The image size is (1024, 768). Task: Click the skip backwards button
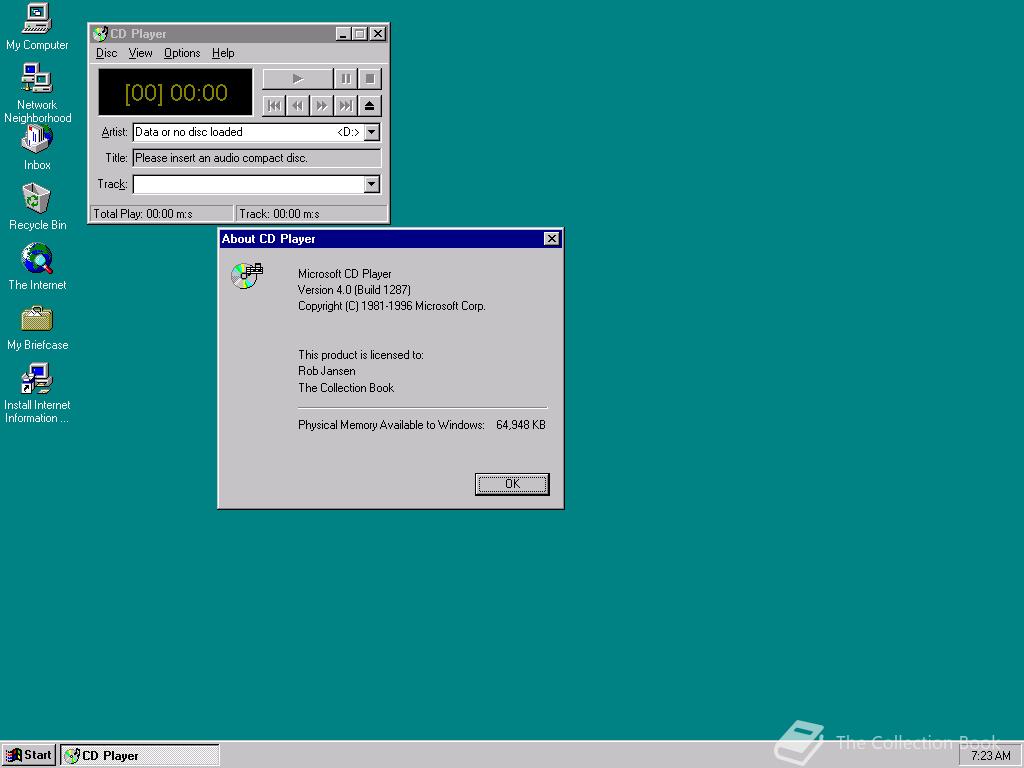click(x=298, y=106)
